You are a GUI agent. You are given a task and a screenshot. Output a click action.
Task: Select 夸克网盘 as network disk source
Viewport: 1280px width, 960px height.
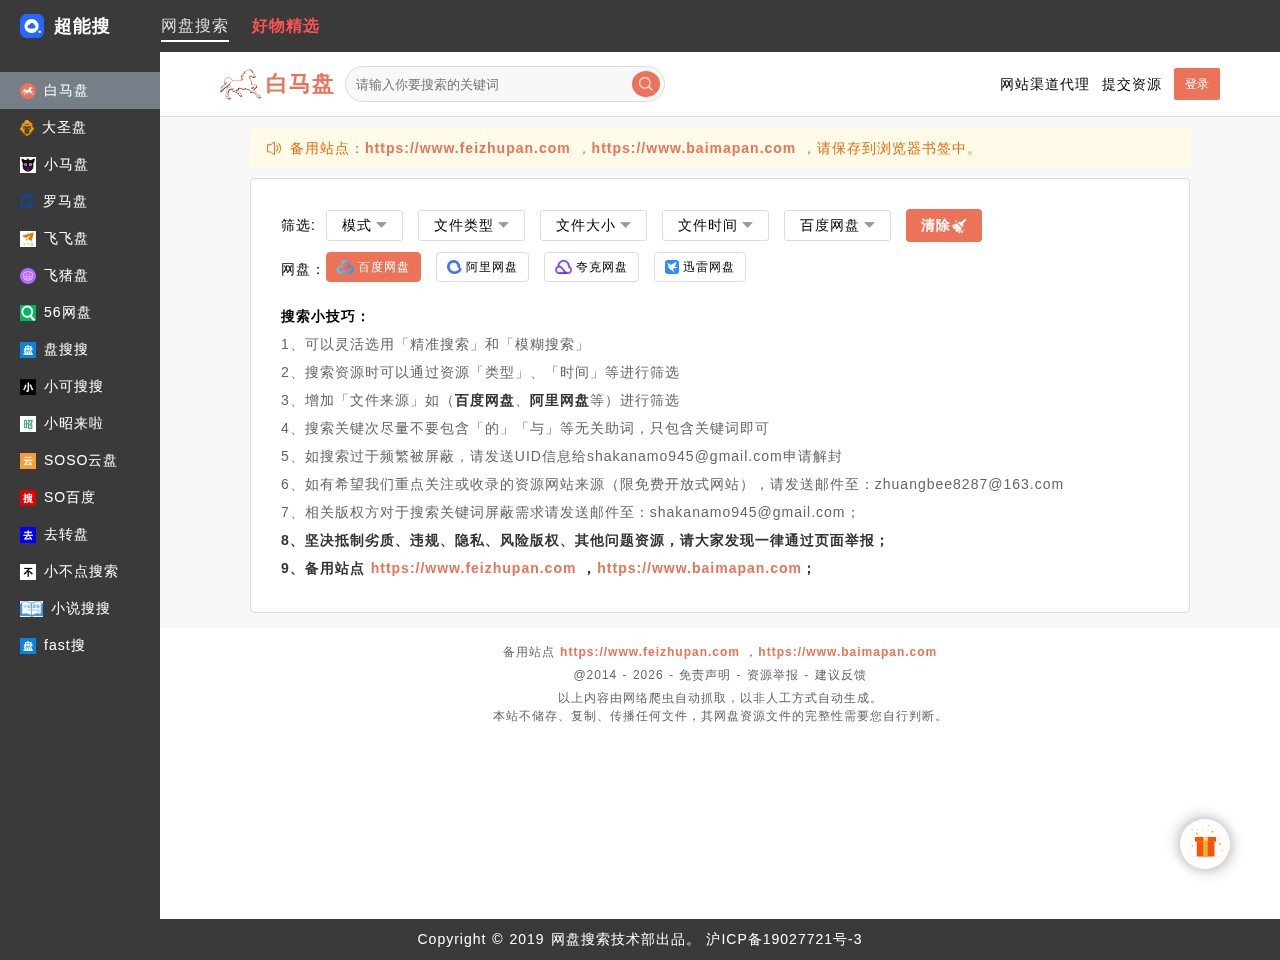(x=591, y=267)
